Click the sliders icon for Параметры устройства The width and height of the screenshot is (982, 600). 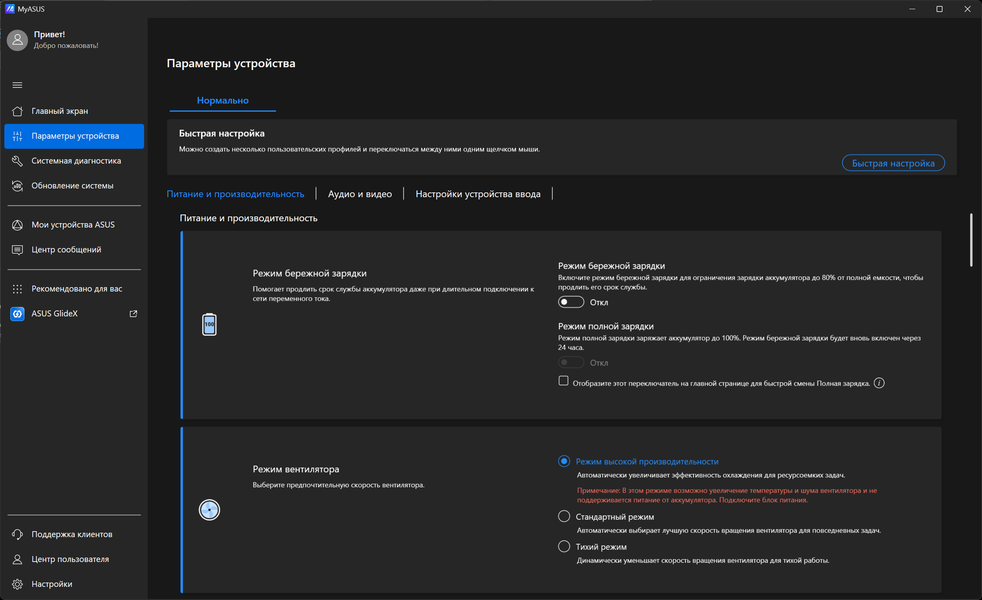[18, 136]
